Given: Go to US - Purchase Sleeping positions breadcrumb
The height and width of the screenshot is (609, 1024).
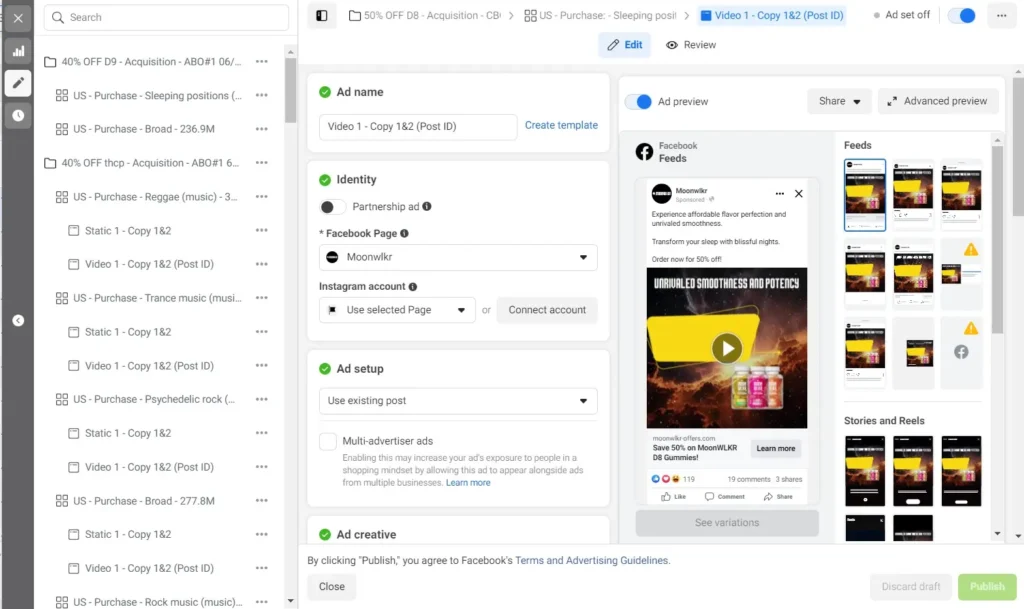Looking at the screenshot, I should click(600, 16).
